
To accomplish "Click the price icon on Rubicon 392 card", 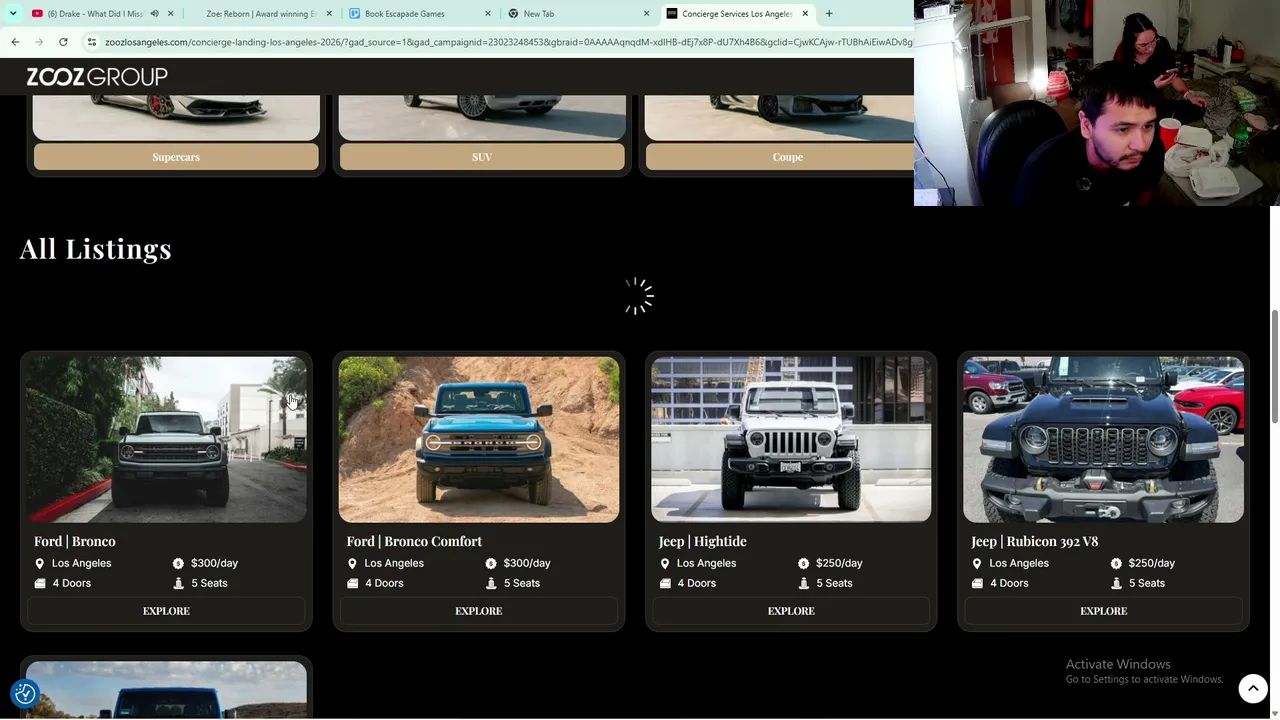I will pyautogui.click(x=1116, y=564).
